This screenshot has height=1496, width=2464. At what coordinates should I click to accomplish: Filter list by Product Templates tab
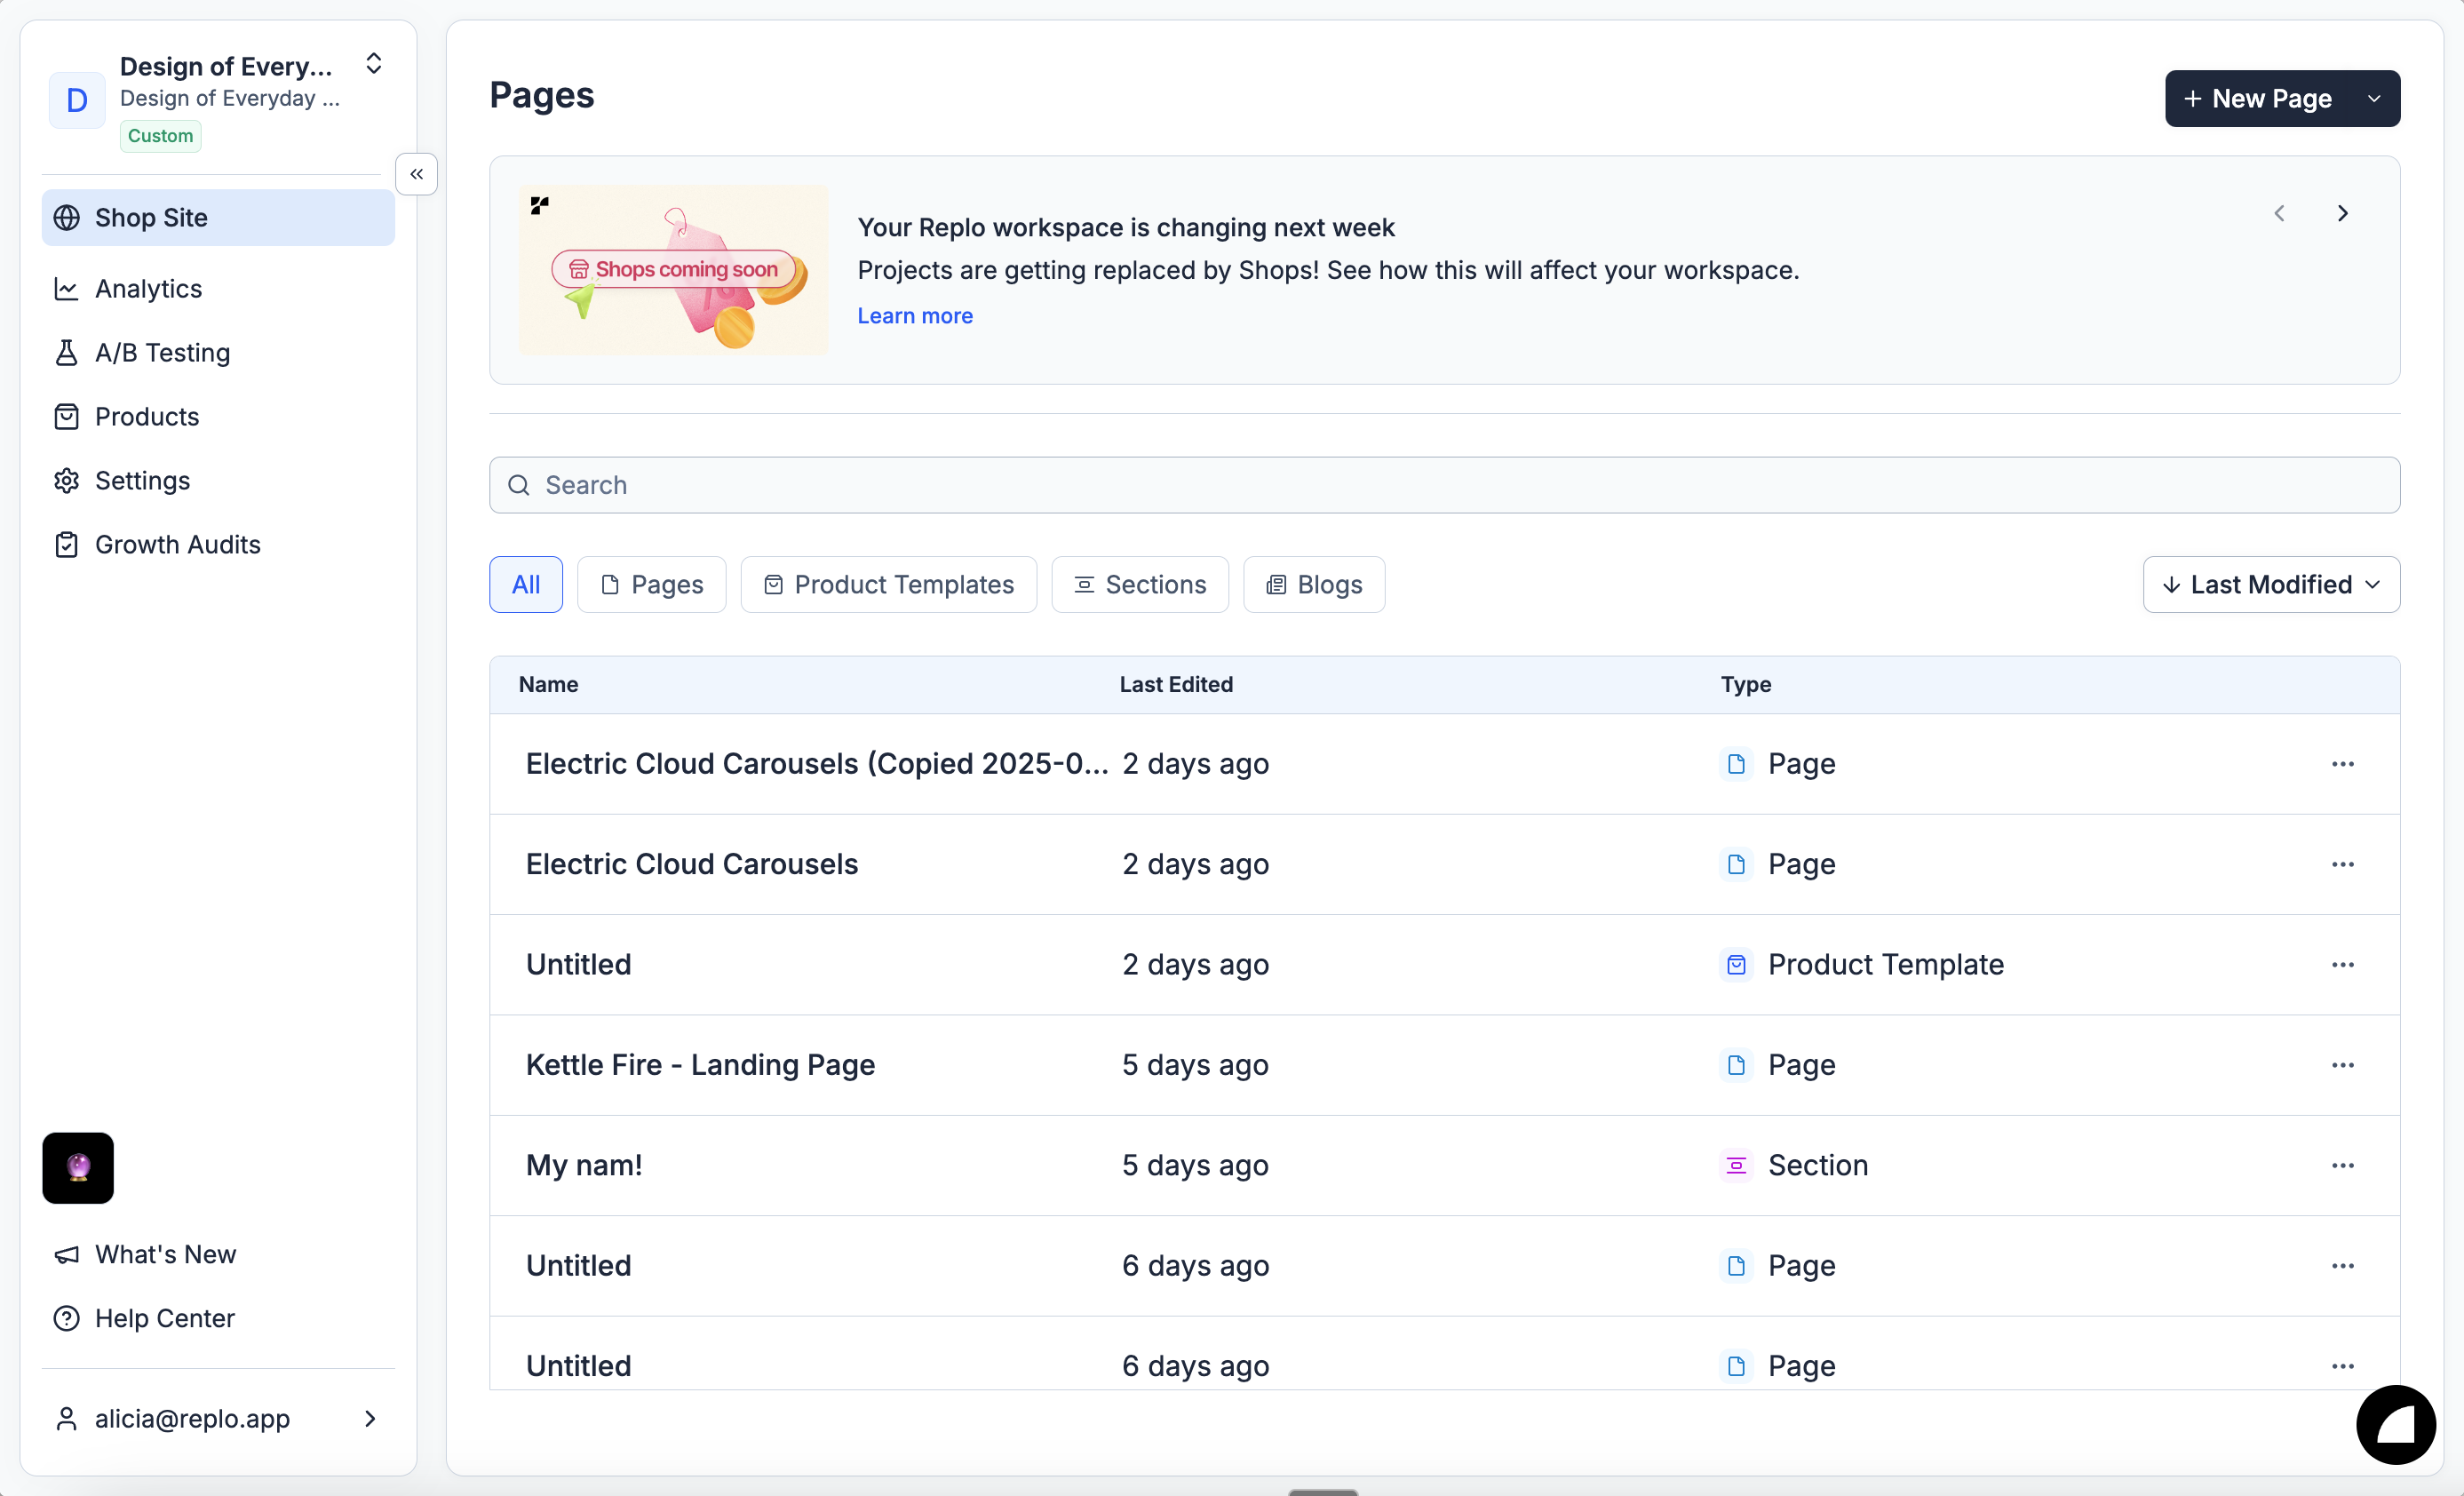pyautogui.click(x=888, y=584)
